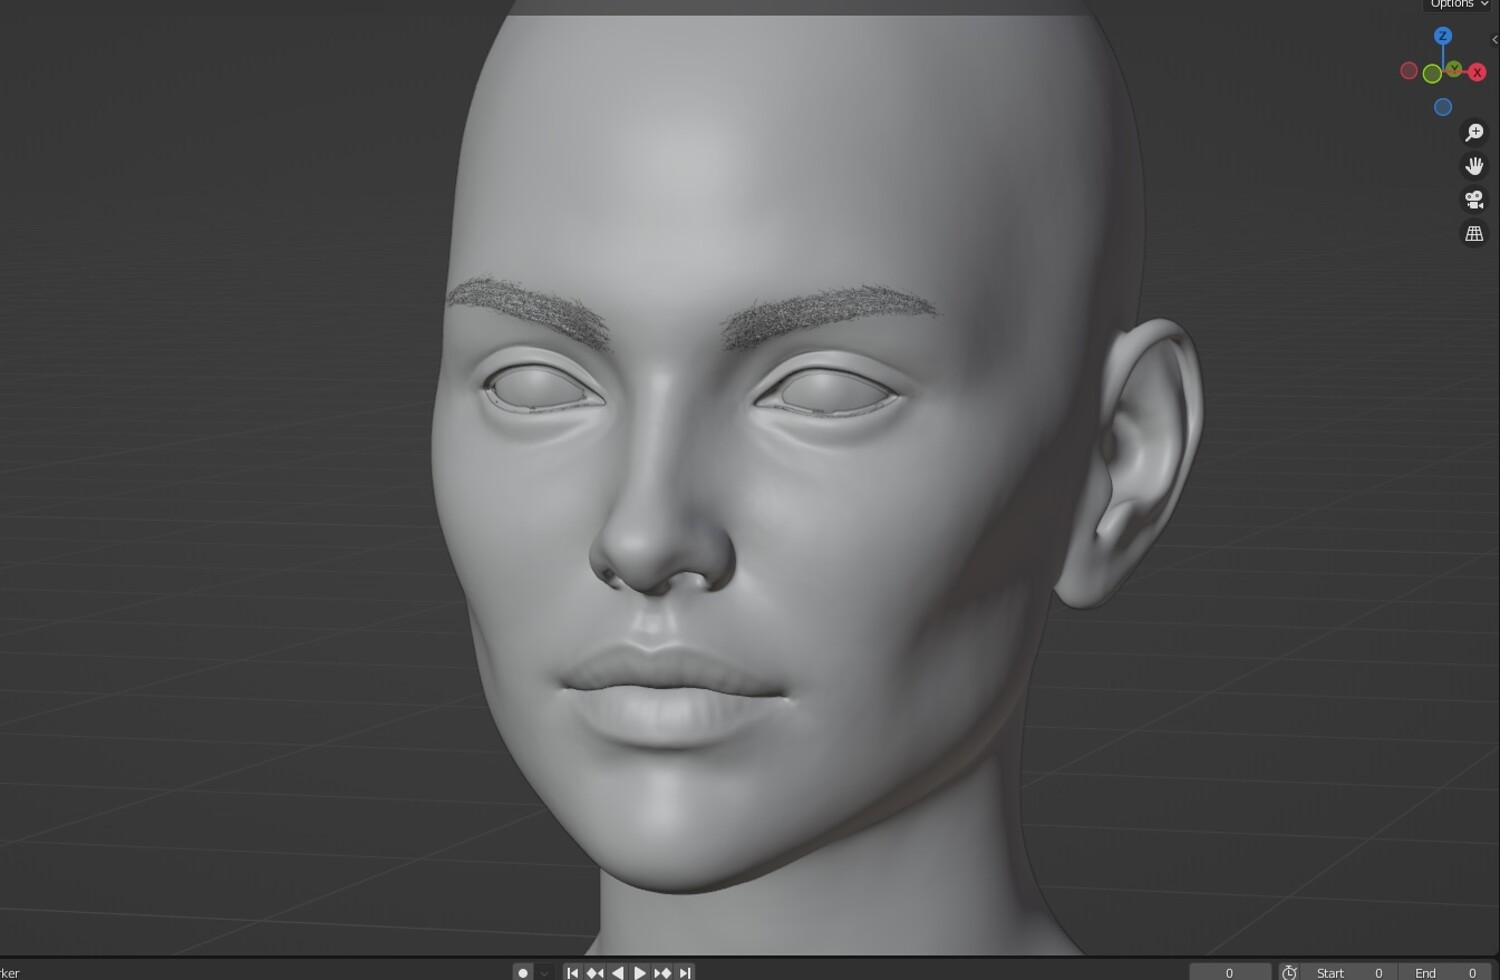Open the auto keyframing dropdown arrow
The image size is (1500, 980).
[x=545, y=972]
